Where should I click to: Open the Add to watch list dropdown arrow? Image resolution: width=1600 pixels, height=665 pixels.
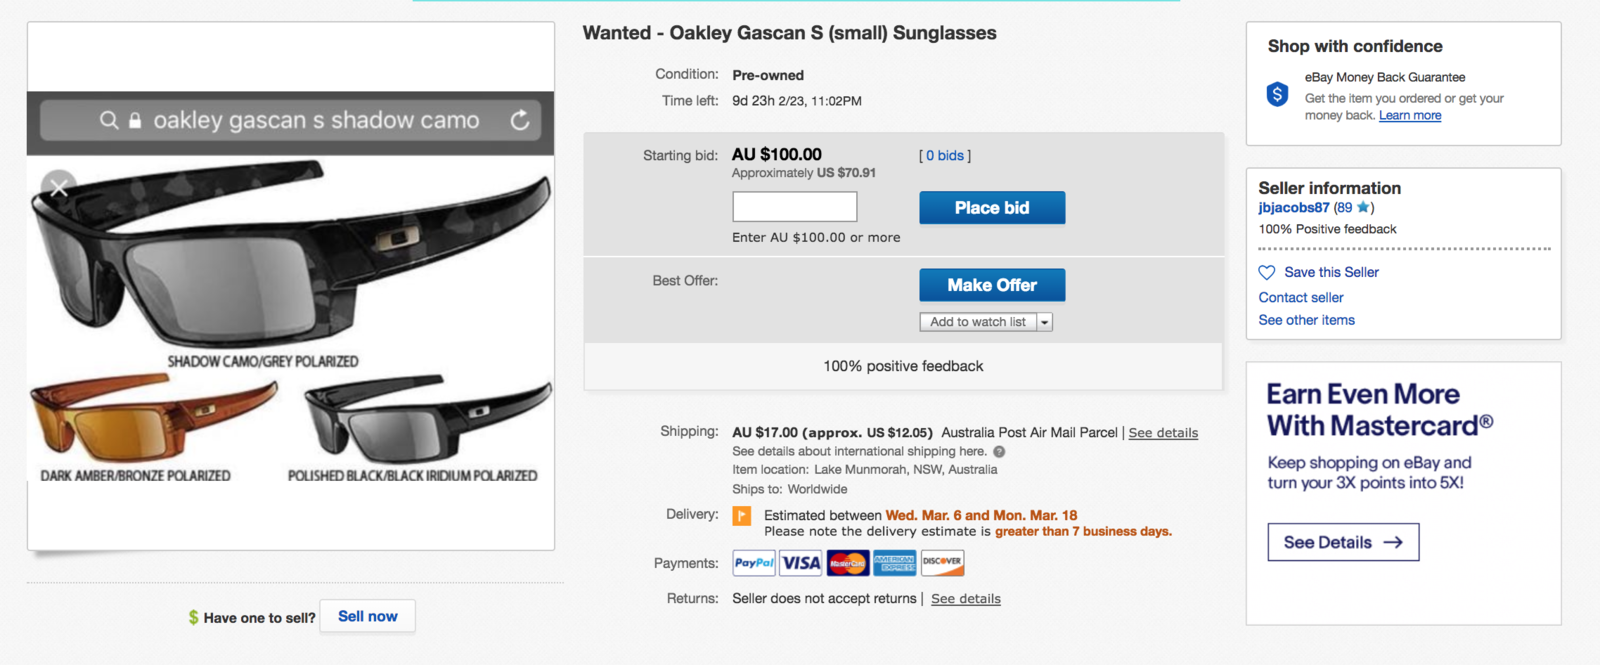pos(1045,322)
